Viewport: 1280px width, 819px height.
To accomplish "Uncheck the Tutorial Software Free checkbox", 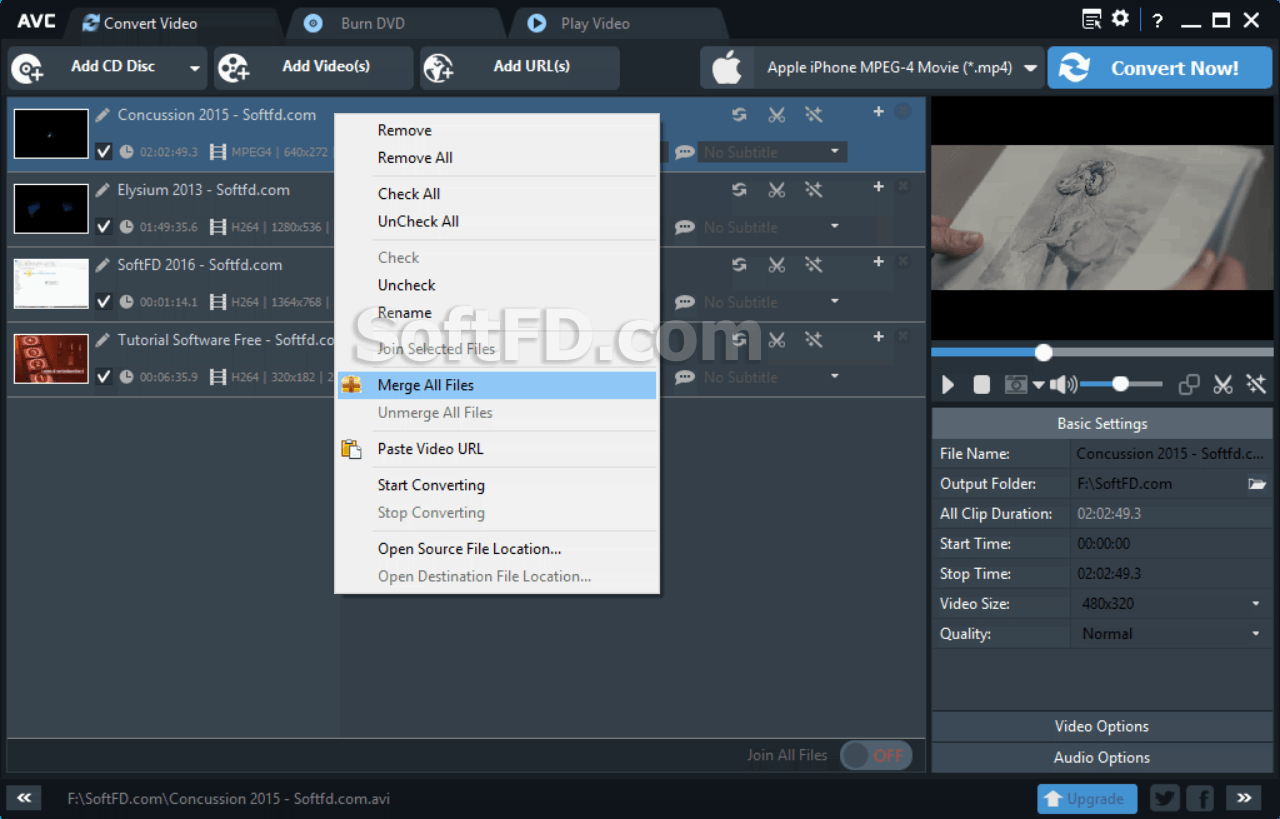I will [x=104, y=377].
